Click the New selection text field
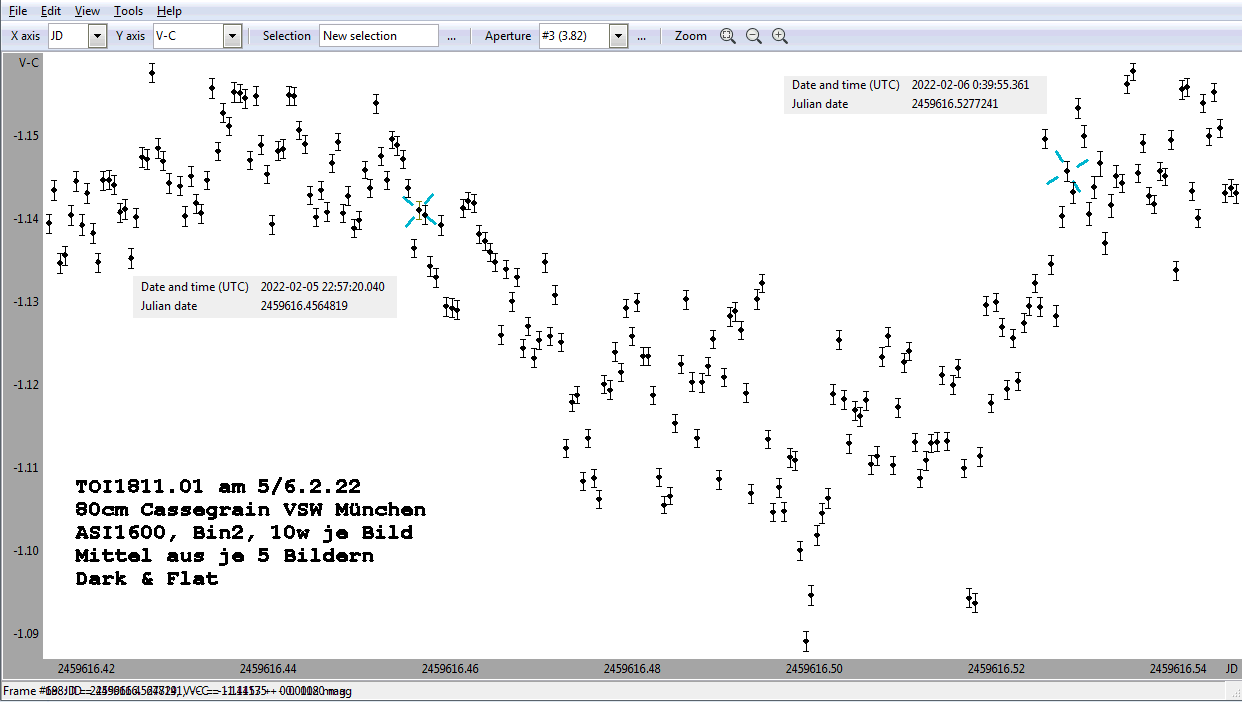The image size is (1242, 702). click(379, 36)
